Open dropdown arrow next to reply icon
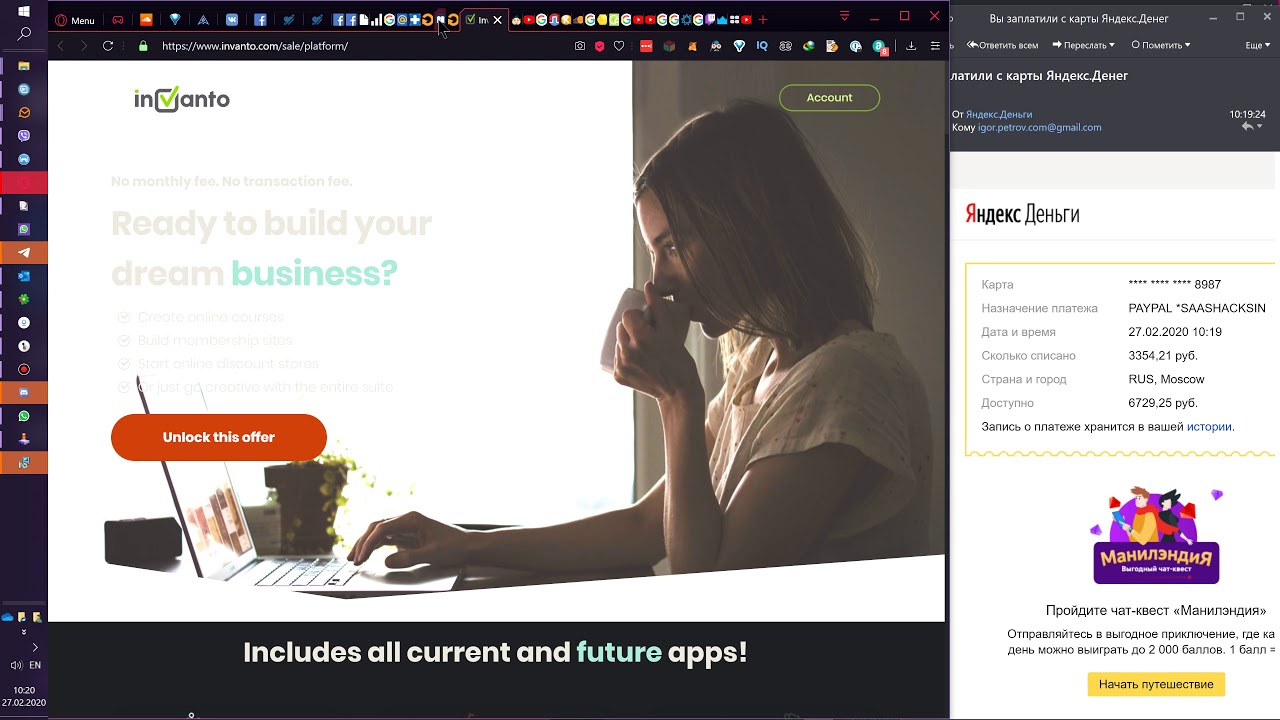Screen dimensions: 1280x720 [1261, 127]
